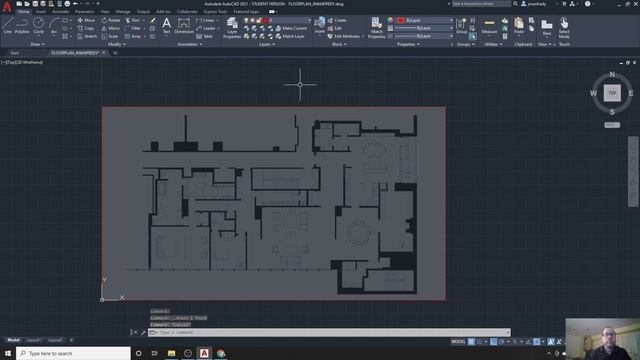The image size is (640, 360).
Task: Switch to the Output ribbon tab
Action: pos(143,12)
